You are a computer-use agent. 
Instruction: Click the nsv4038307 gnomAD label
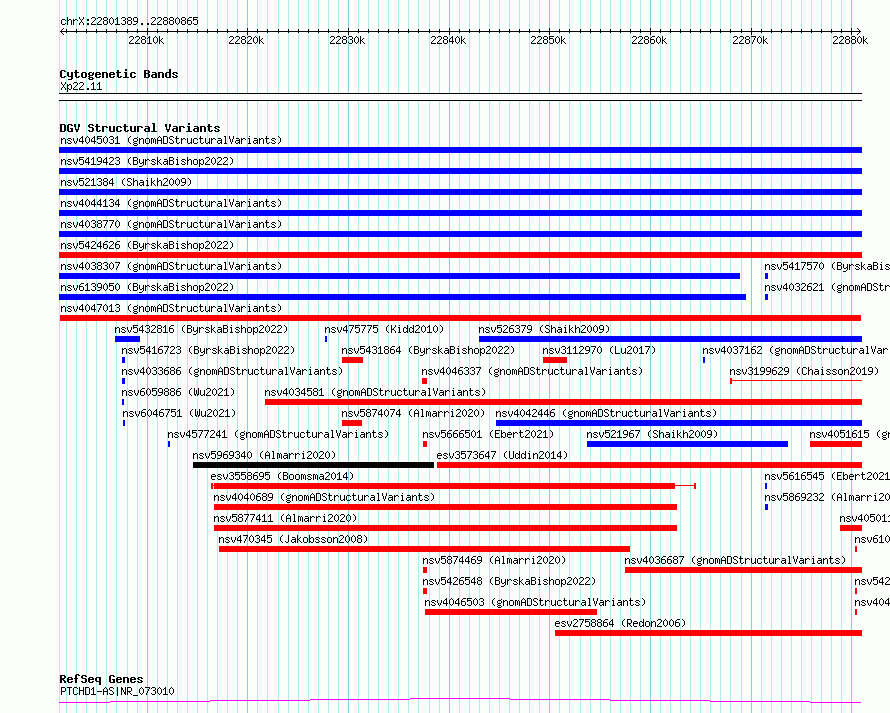[171, 266]
